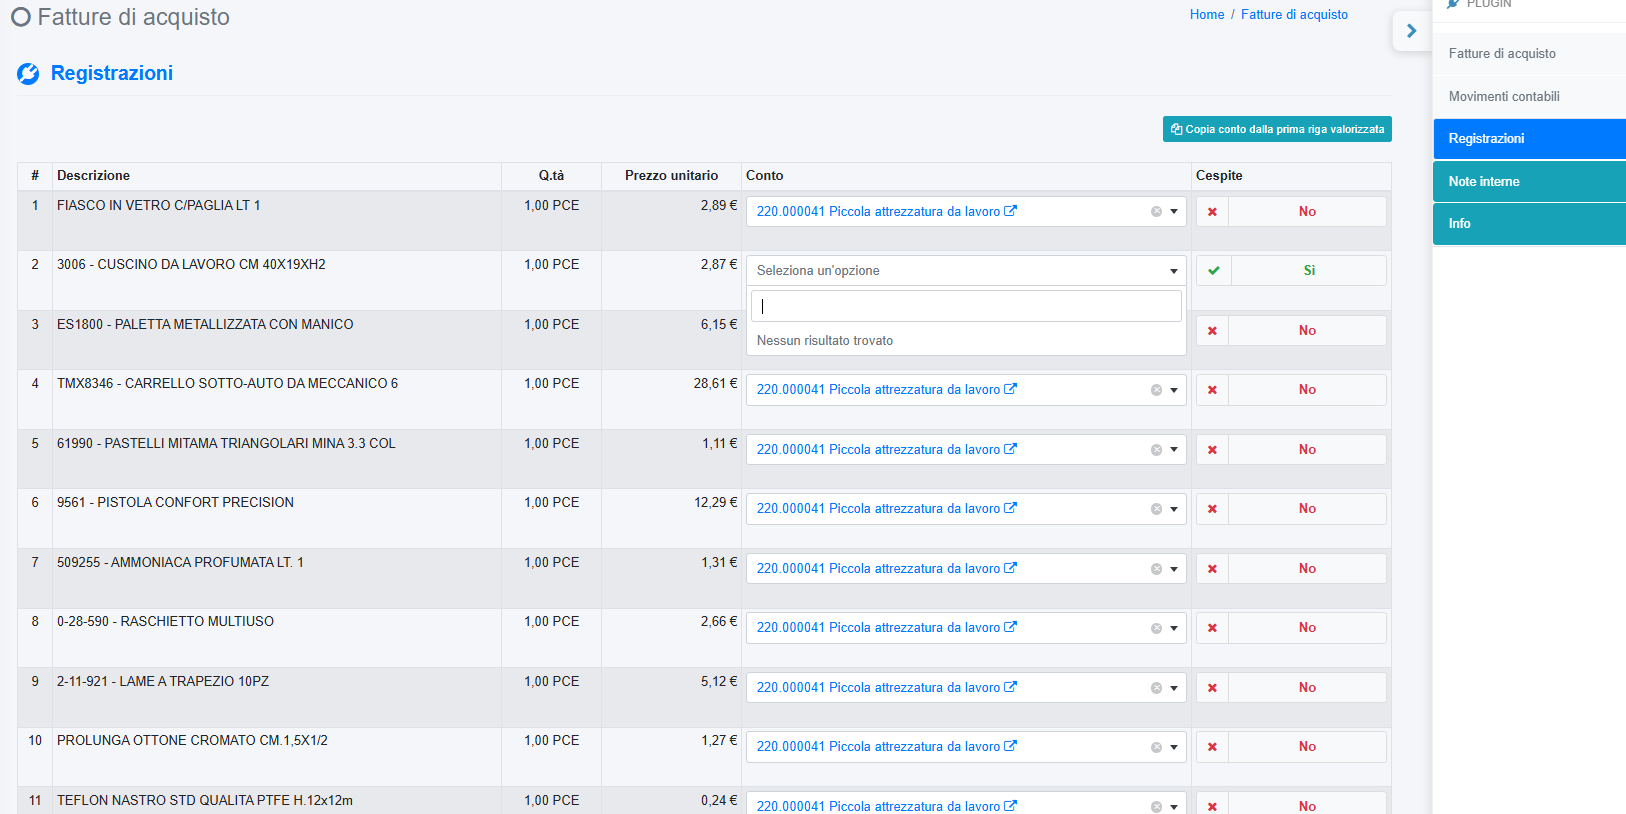Screen dimensions: 1626x814
Task: Click green checkmark icon in row 2
Action: [1213, 271]
